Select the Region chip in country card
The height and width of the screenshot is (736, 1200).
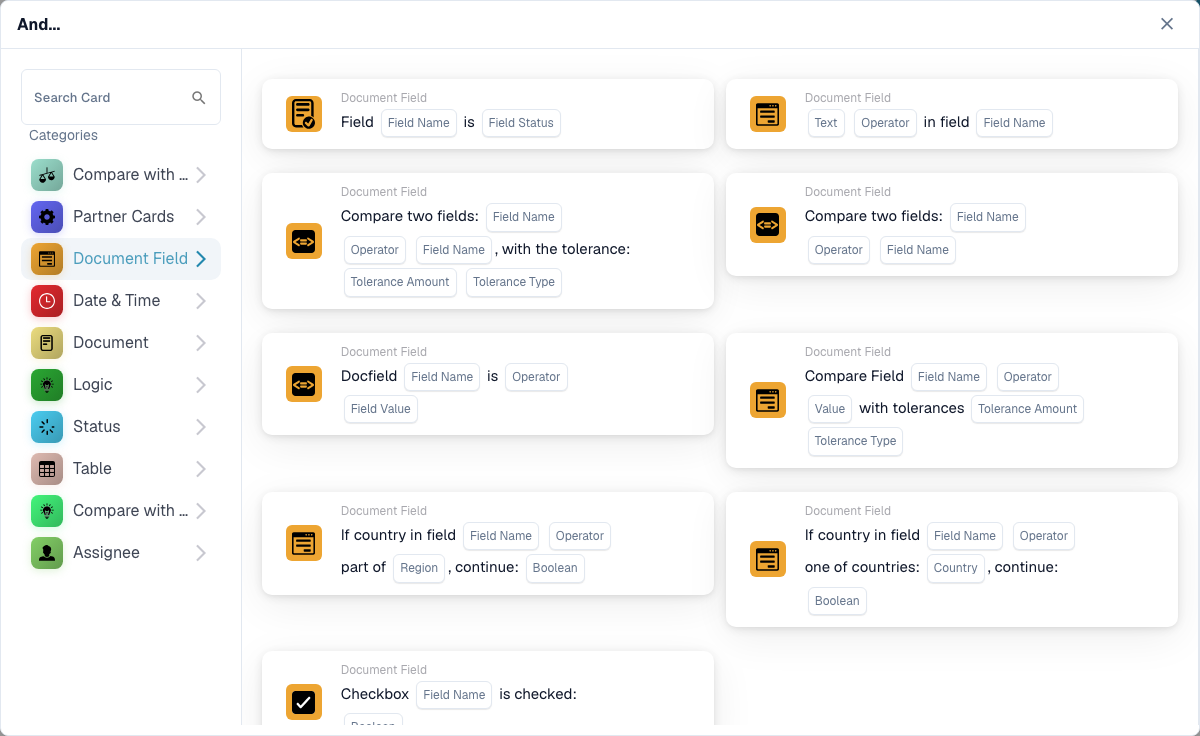(419, 568)
